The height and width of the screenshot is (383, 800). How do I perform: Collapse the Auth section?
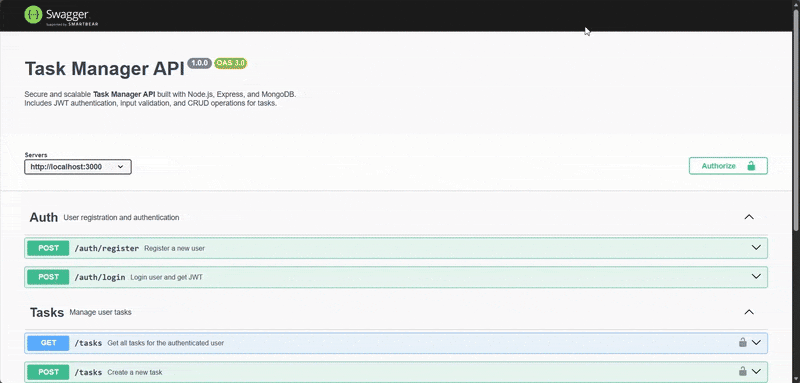(748, 217)
